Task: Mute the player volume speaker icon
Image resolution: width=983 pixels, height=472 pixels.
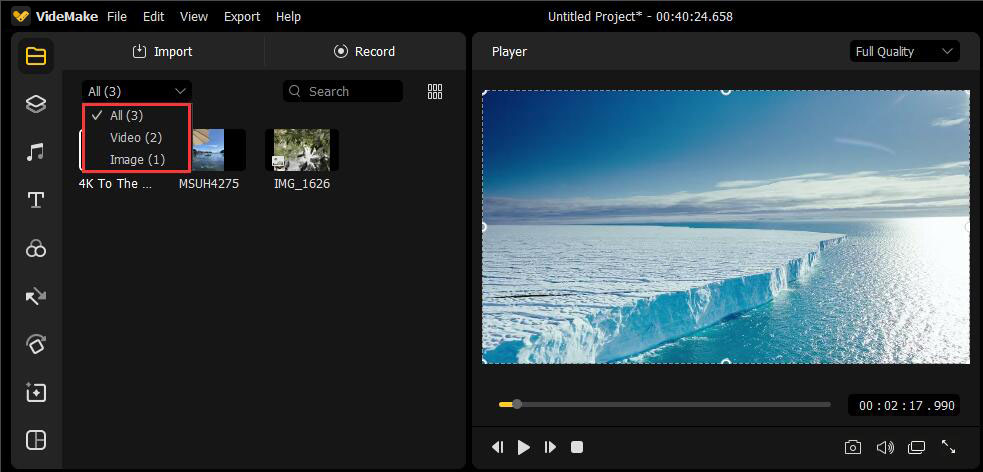Action: [x=885, y=447]
